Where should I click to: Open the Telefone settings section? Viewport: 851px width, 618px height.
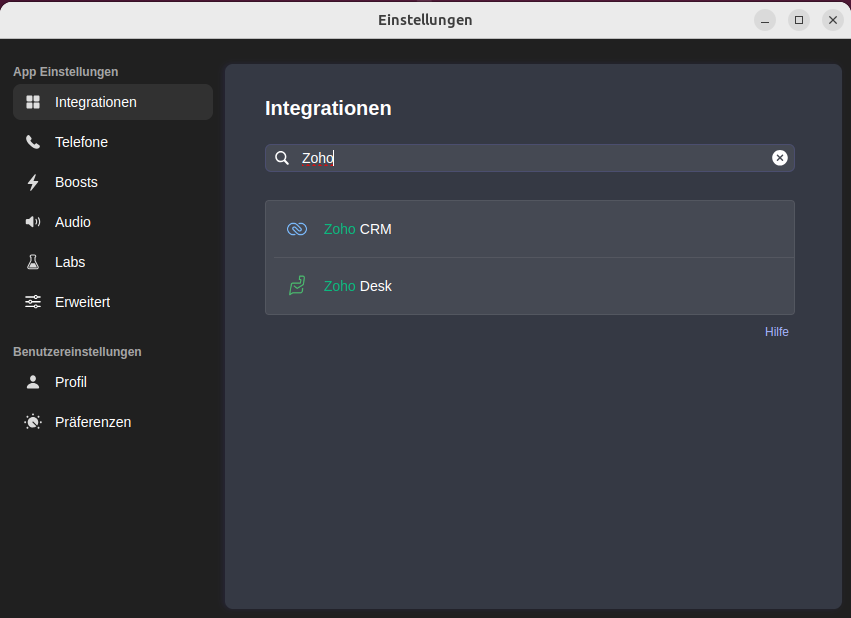tap(113, 142)
